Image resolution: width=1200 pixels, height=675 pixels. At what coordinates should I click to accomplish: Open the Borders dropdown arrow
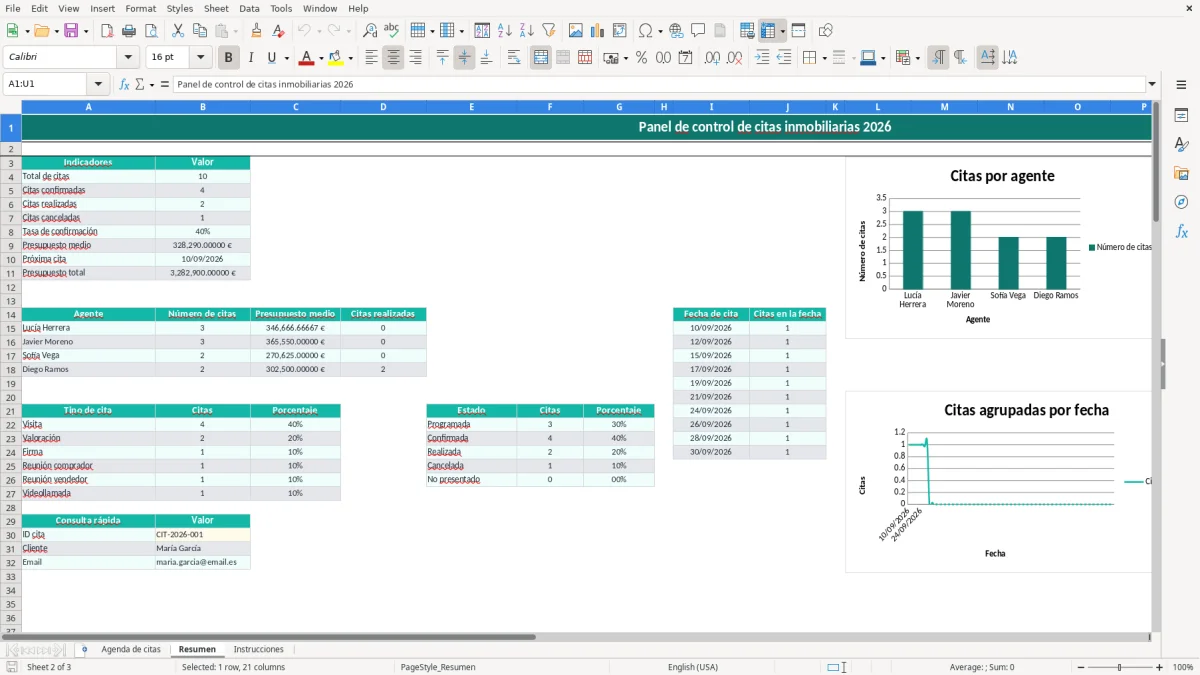click(x=824, y=58)
